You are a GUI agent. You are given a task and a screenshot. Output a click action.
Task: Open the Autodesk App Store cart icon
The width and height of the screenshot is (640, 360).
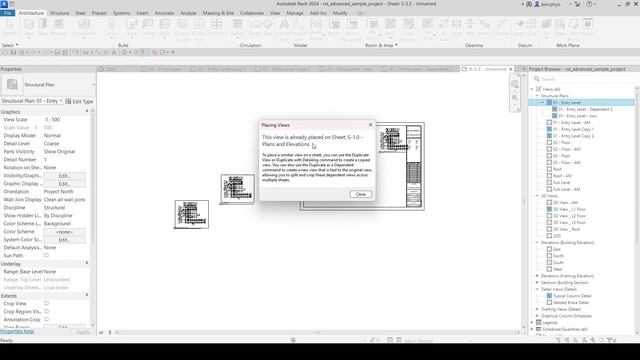[577, 4]
